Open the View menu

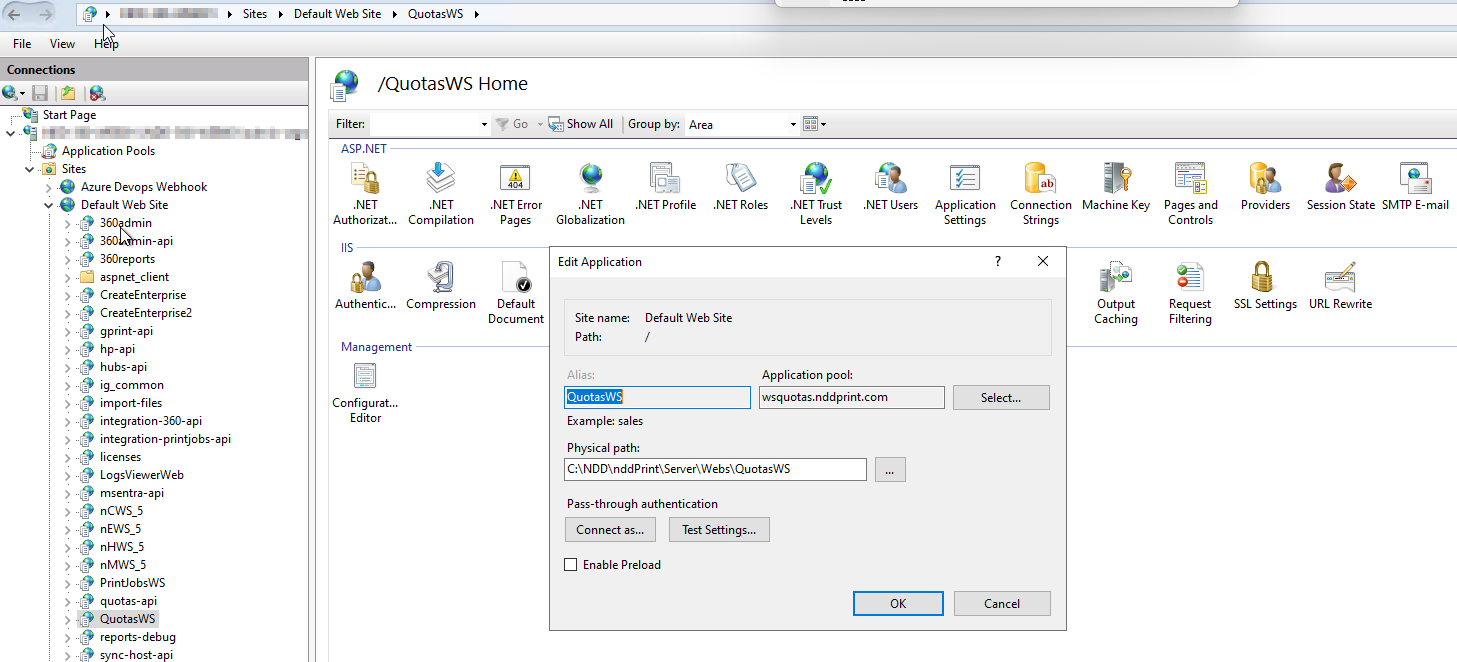62,44
